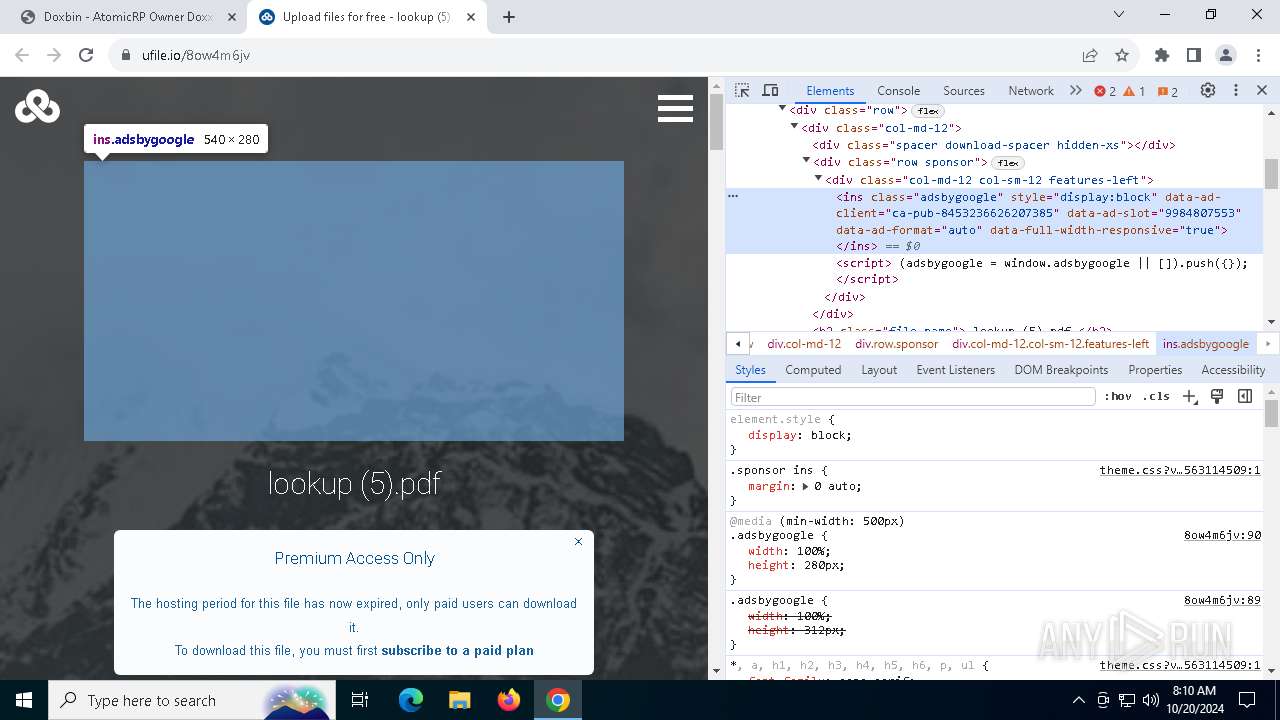Open DevTools settings gear
This screenshot has width=1280, height=720.
pos(1208,90)
